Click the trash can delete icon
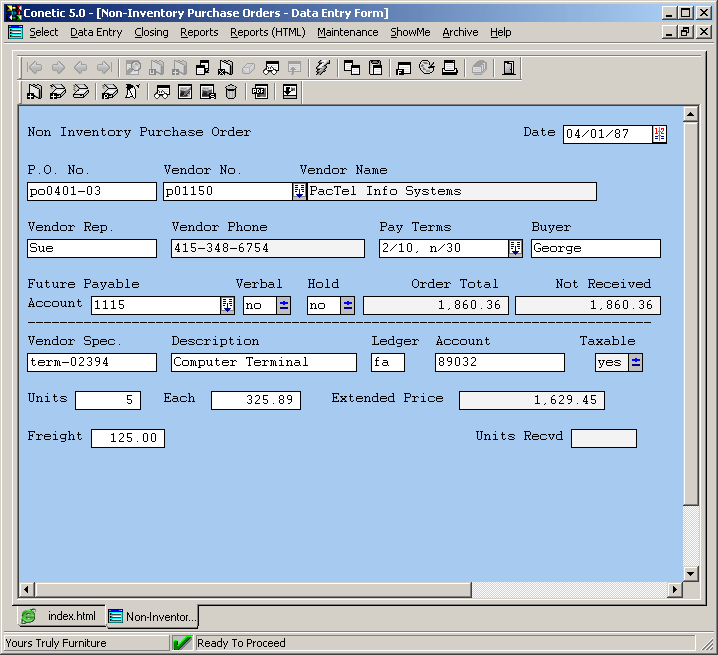Viewport: 718px width, 655px height. point(231,92)
